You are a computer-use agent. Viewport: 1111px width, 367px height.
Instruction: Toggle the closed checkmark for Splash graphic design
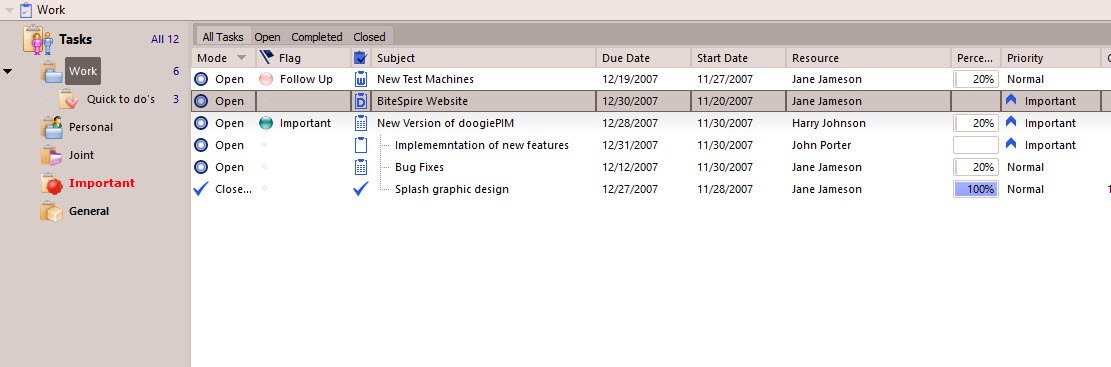click(x=201, y=189)
